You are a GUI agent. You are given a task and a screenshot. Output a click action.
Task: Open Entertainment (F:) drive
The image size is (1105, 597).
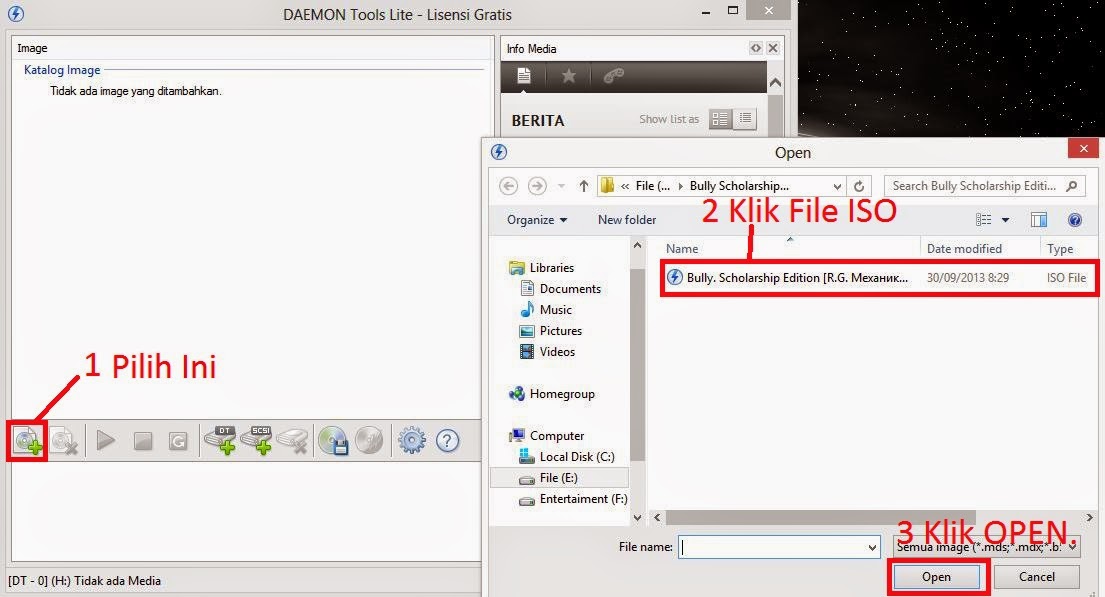[583, 499]
